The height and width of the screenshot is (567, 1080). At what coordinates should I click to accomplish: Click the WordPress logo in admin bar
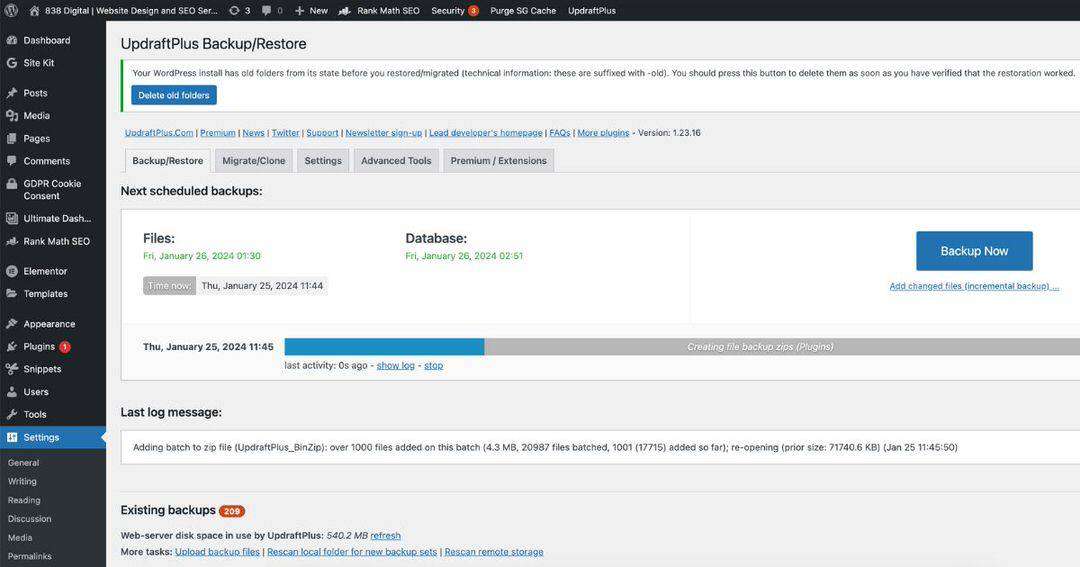(x=11, y=10)
